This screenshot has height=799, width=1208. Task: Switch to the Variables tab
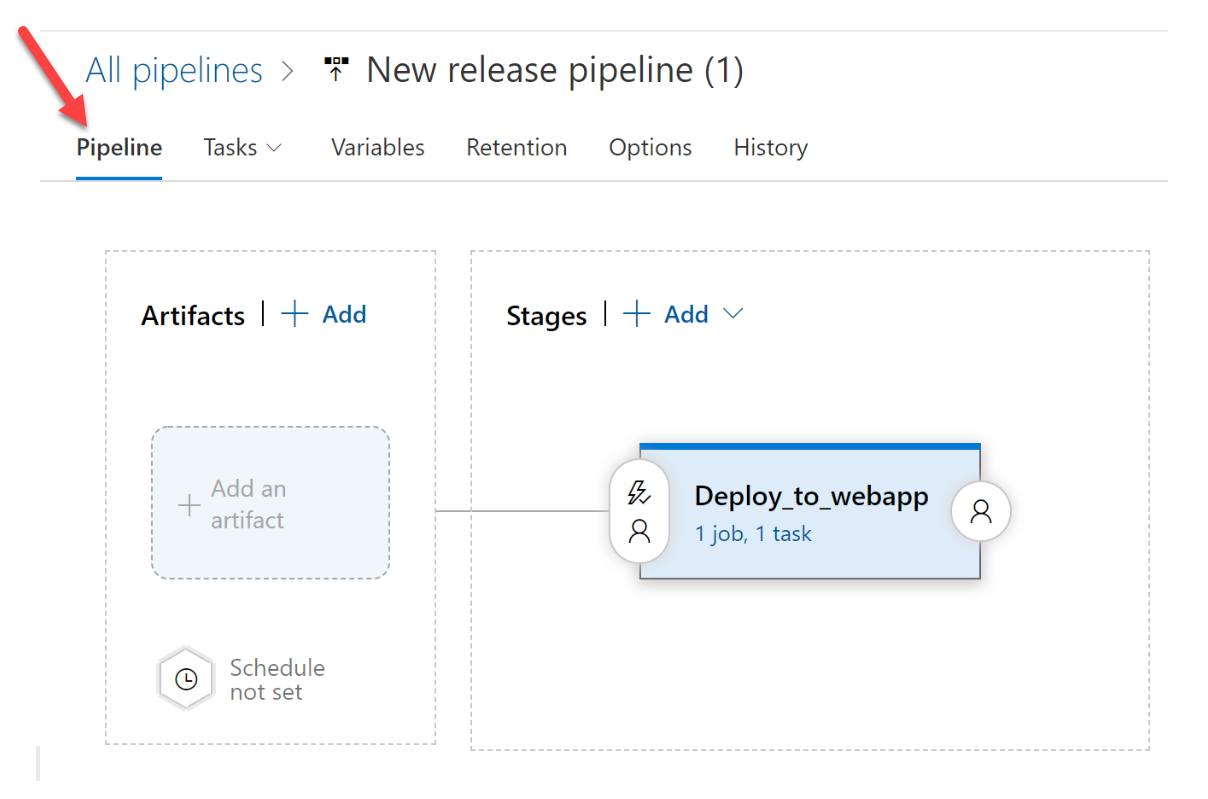(x=377, y=147)
